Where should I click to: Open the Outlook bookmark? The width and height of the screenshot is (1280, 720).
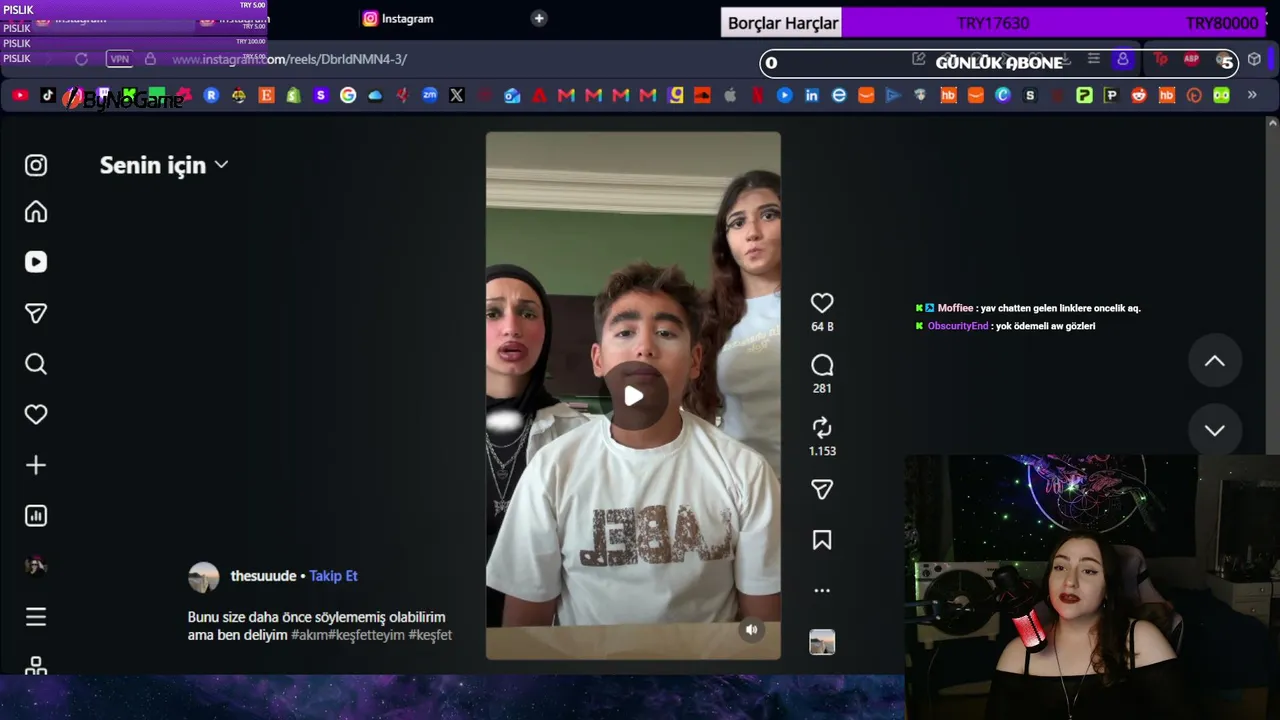(512, 95)
